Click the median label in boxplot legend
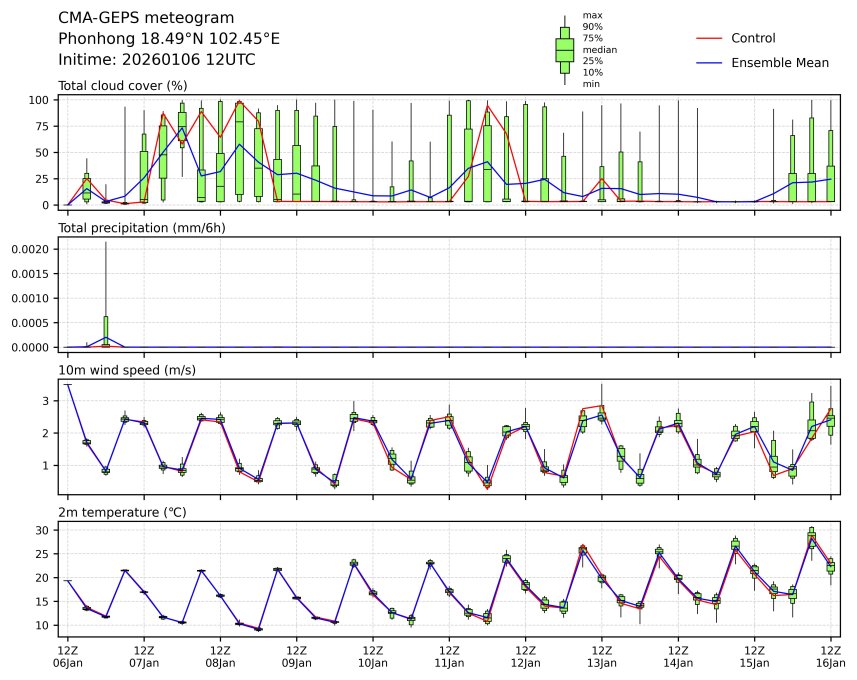Screen dimensions: 857x680 600,49
